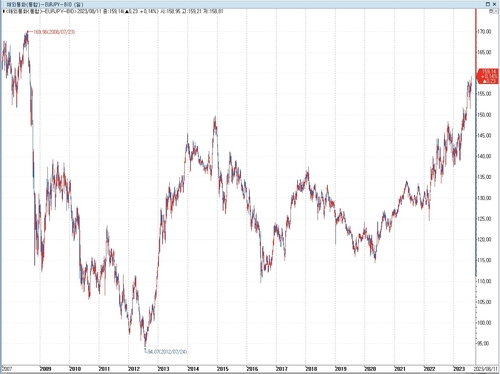Viewport: 500px width, 374px height.
Task: Click the 165.00 price axis label
Action: tap(484, 52)
